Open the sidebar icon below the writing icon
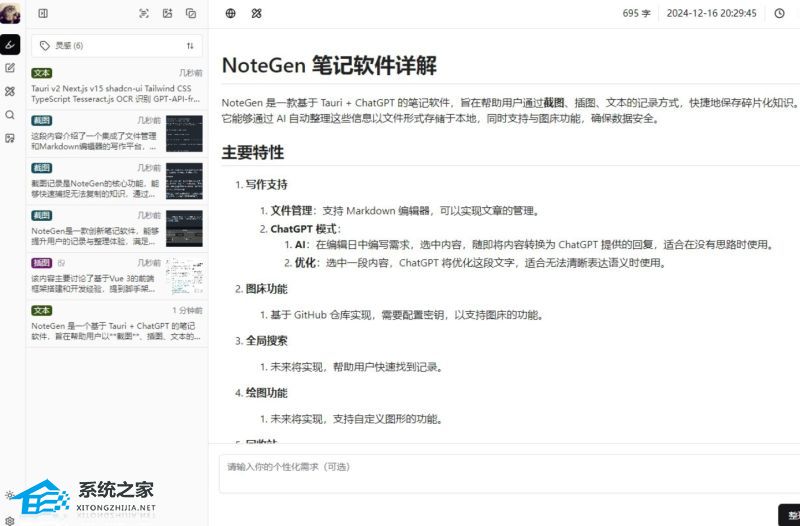The image size is (800, 526). (x=10, y=91)
